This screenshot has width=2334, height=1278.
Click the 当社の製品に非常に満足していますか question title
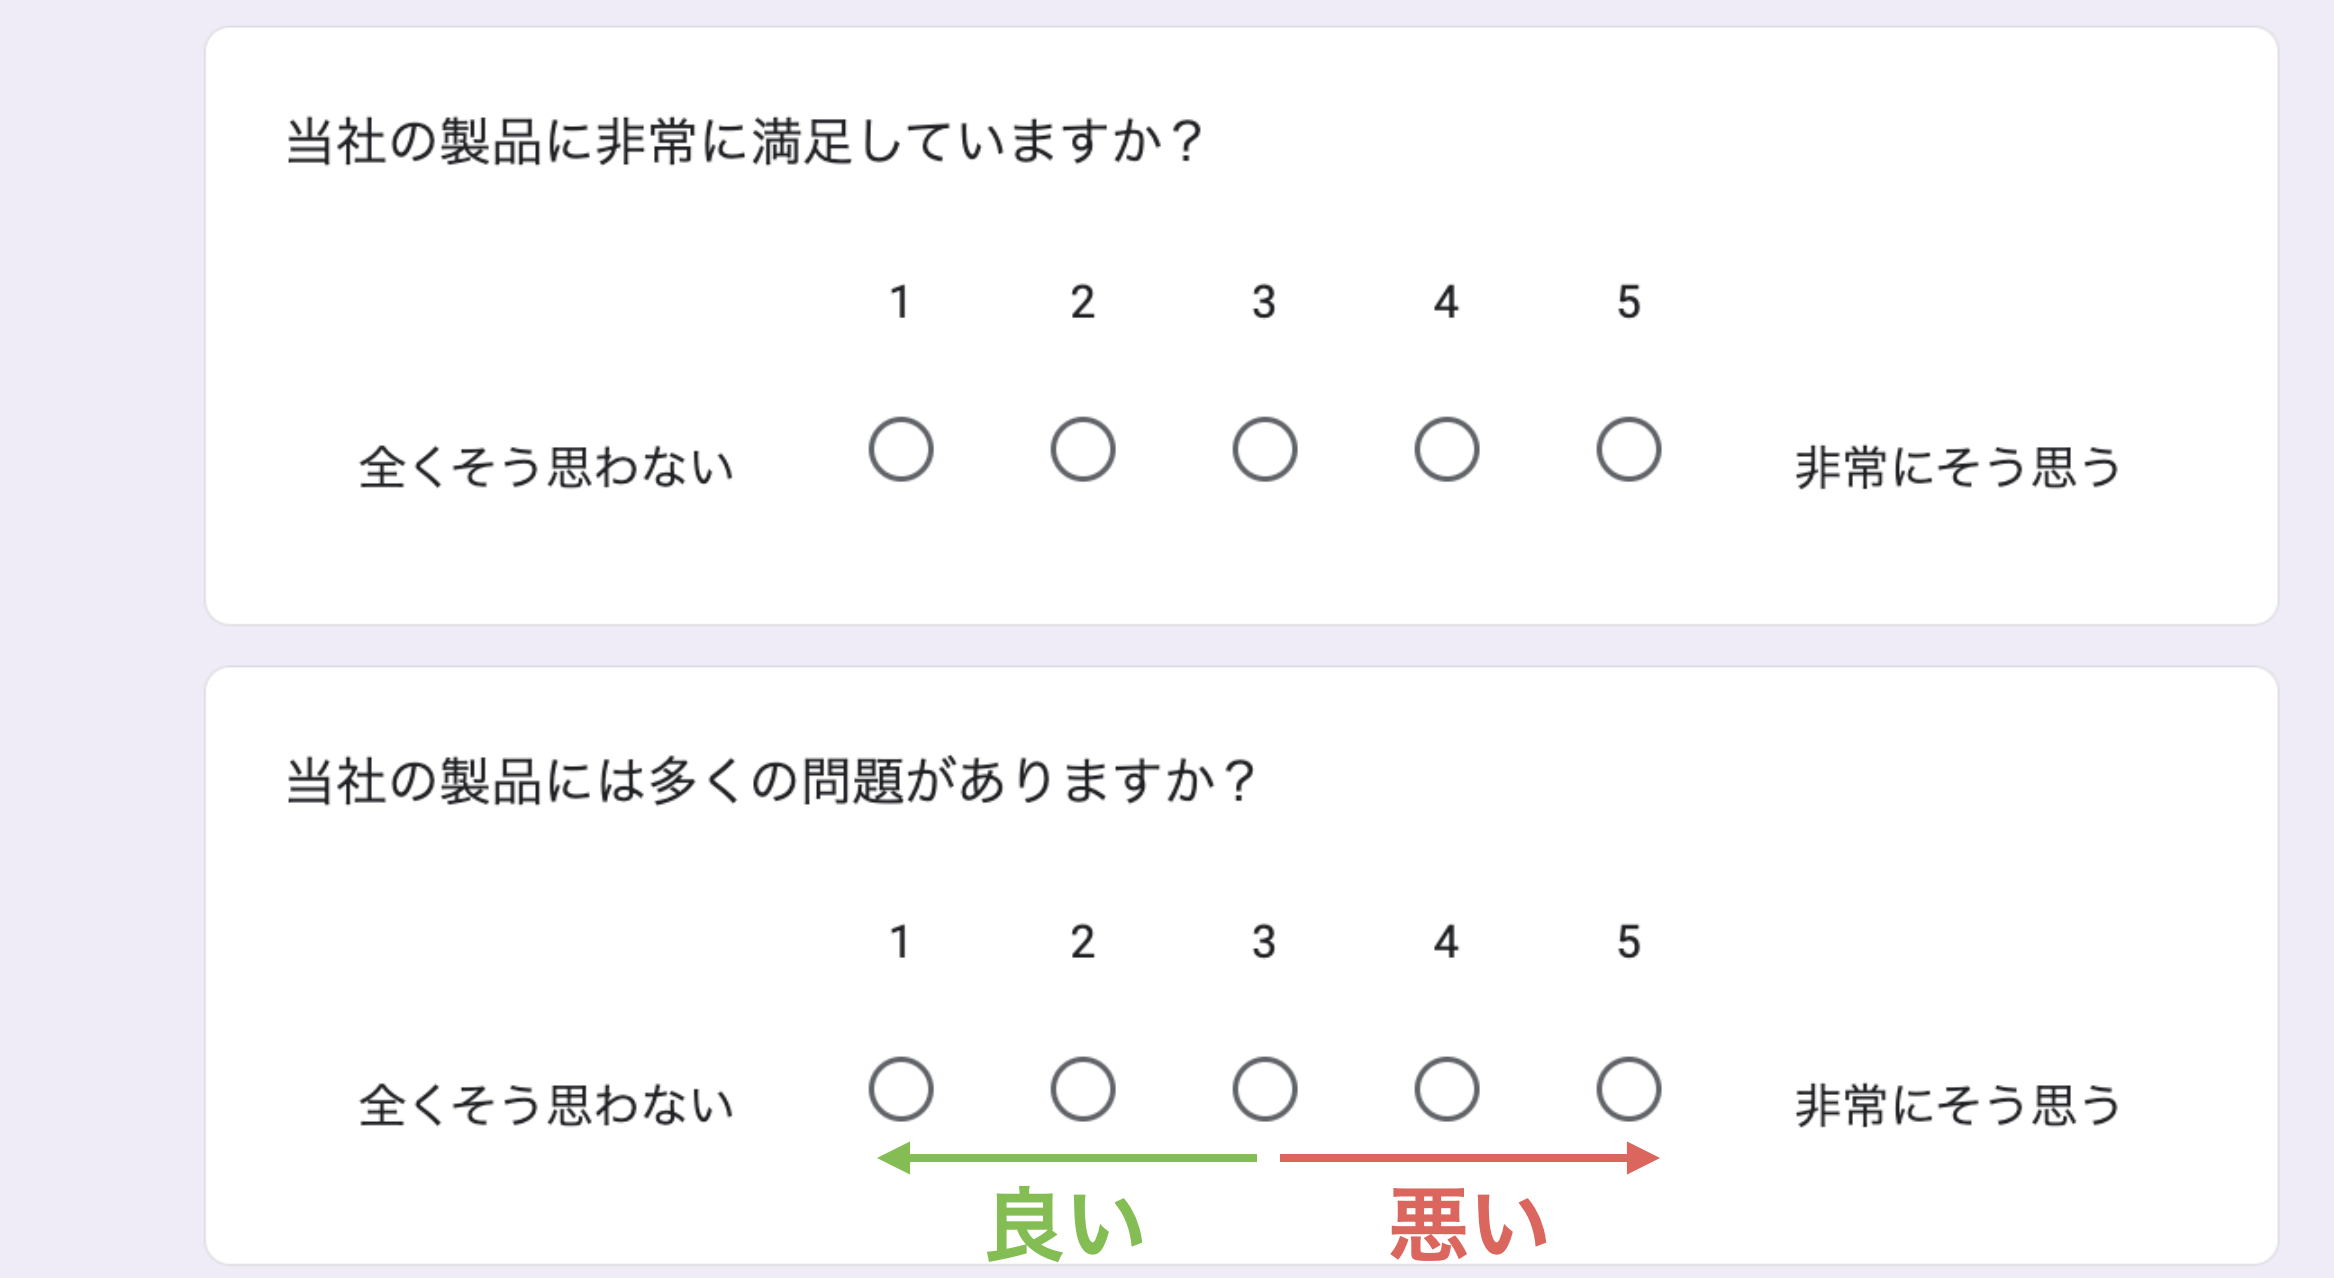(744, 141)
